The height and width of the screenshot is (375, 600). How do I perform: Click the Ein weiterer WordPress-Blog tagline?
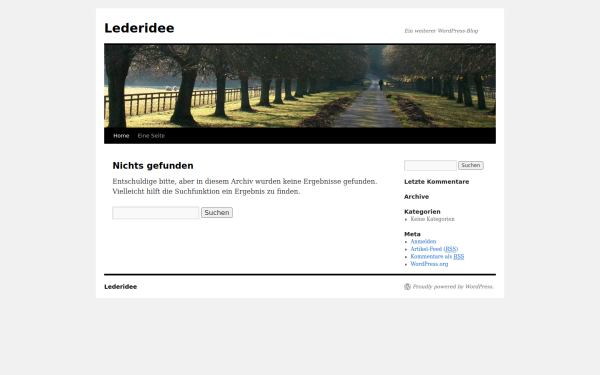tap(441, 31)
